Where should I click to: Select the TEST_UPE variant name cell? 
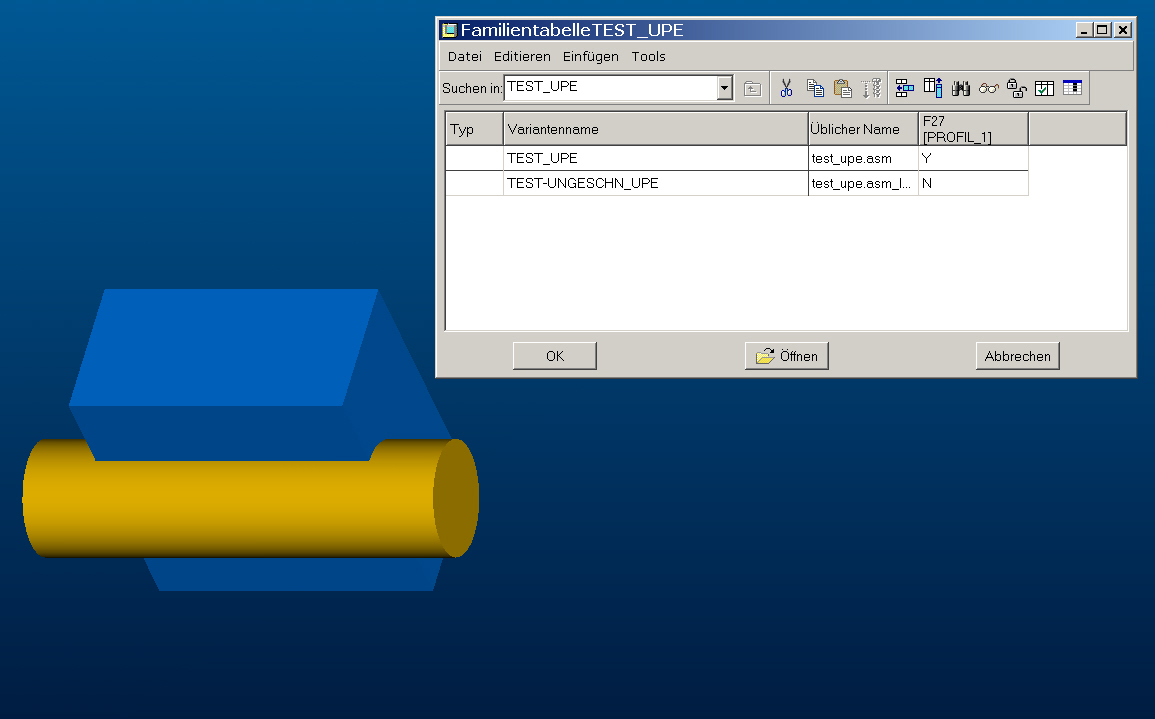[x=656, y=158]
